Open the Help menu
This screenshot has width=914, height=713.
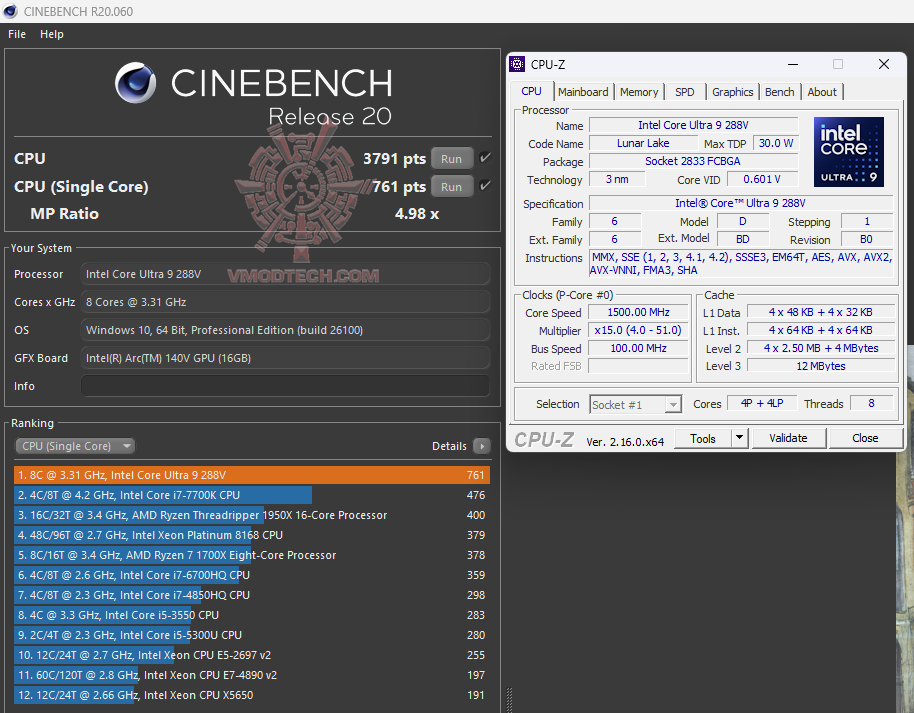tap(51, 33)
